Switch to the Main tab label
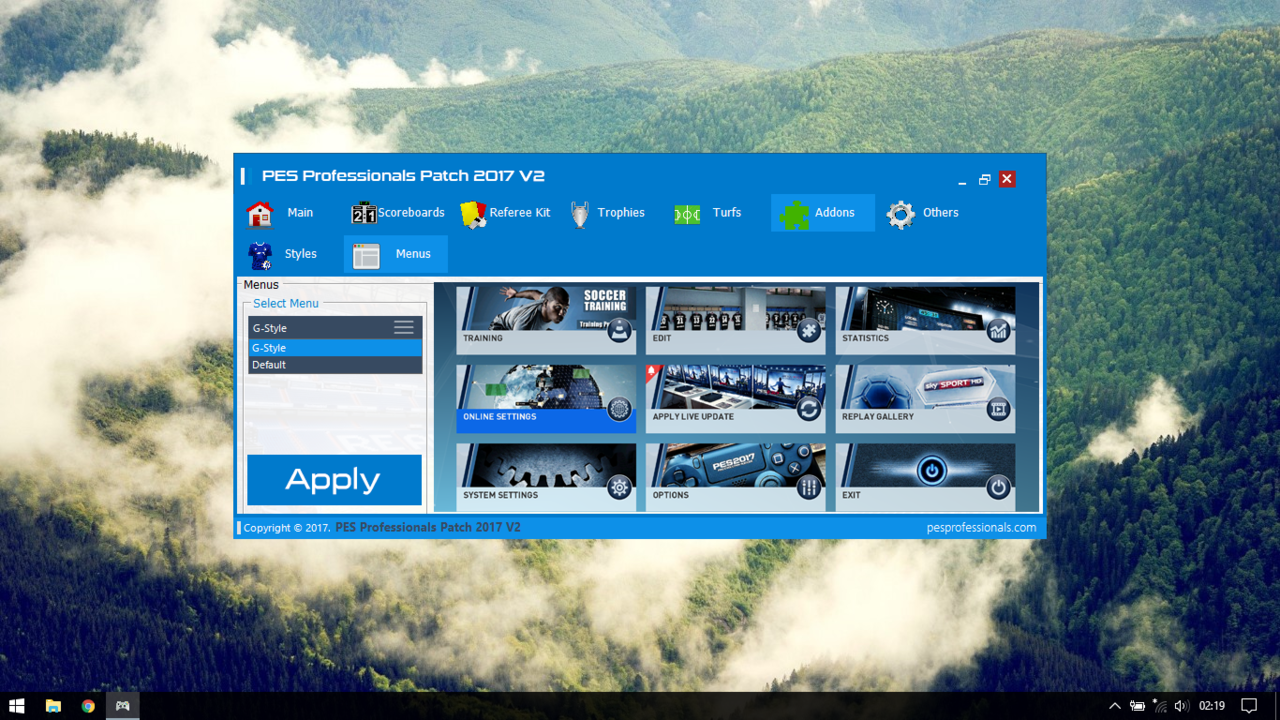Screen dimensions: 1280x720 tap(300, 213)
